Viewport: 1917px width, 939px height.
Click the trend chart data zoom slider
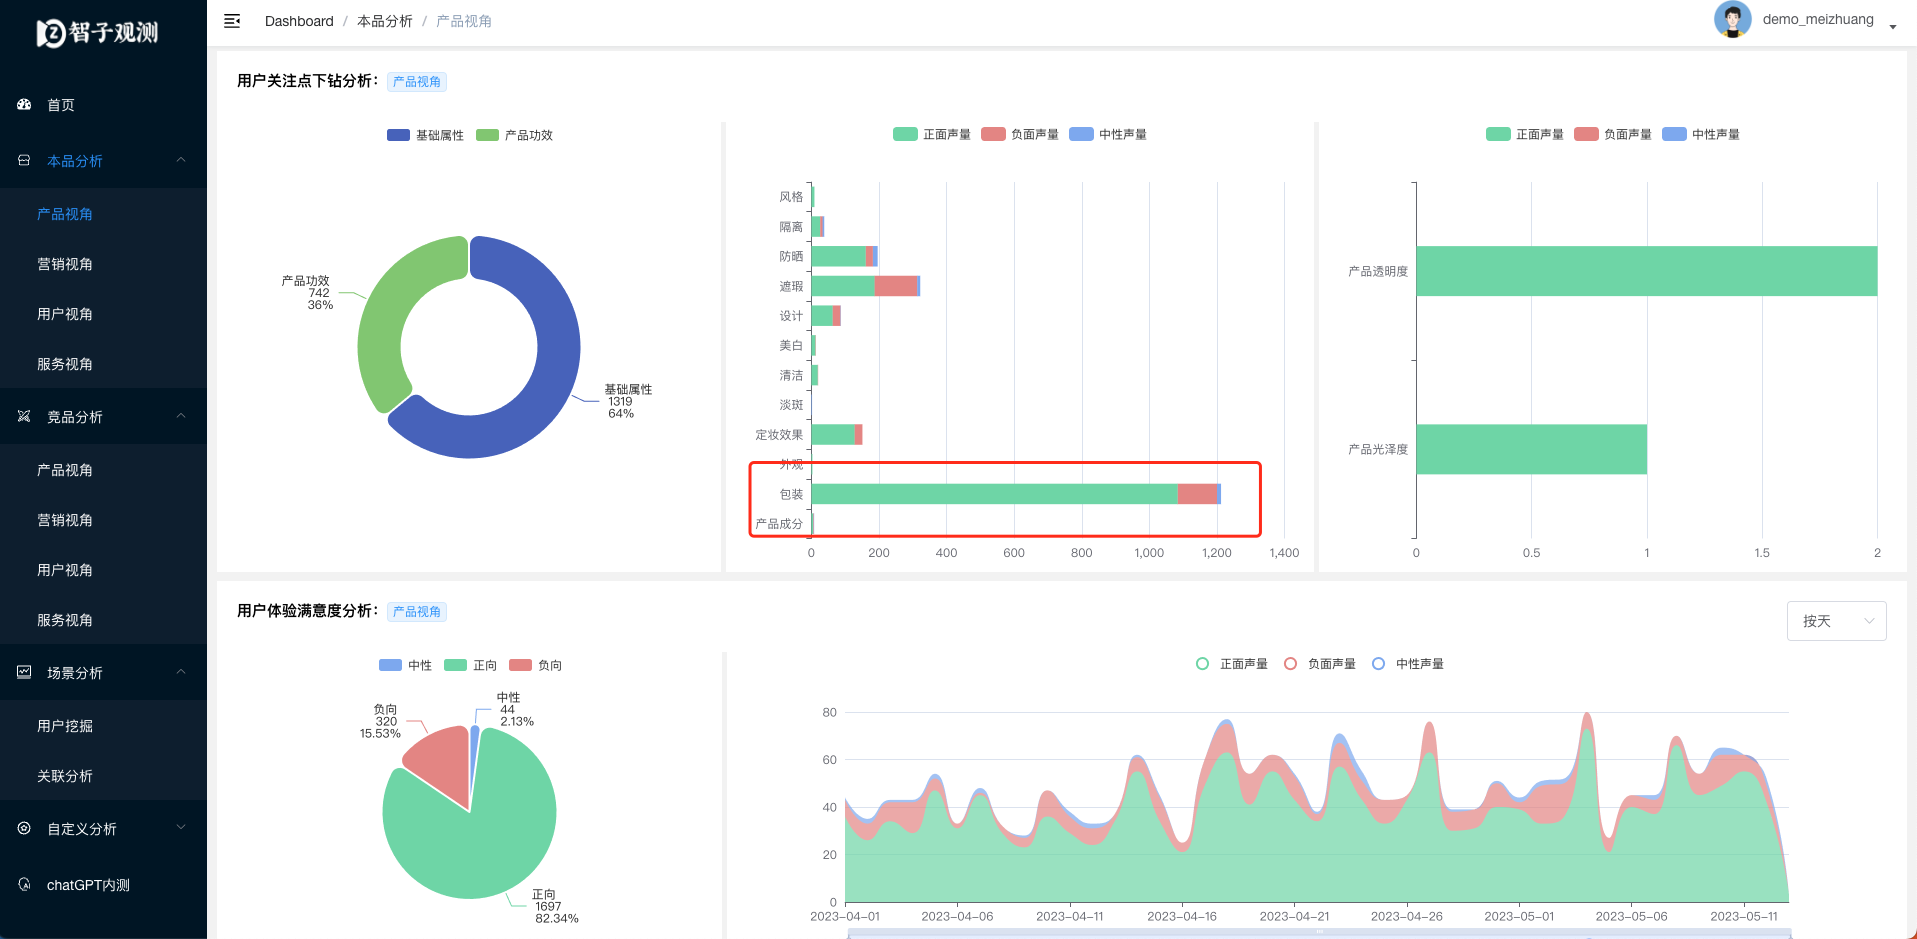1319,933
